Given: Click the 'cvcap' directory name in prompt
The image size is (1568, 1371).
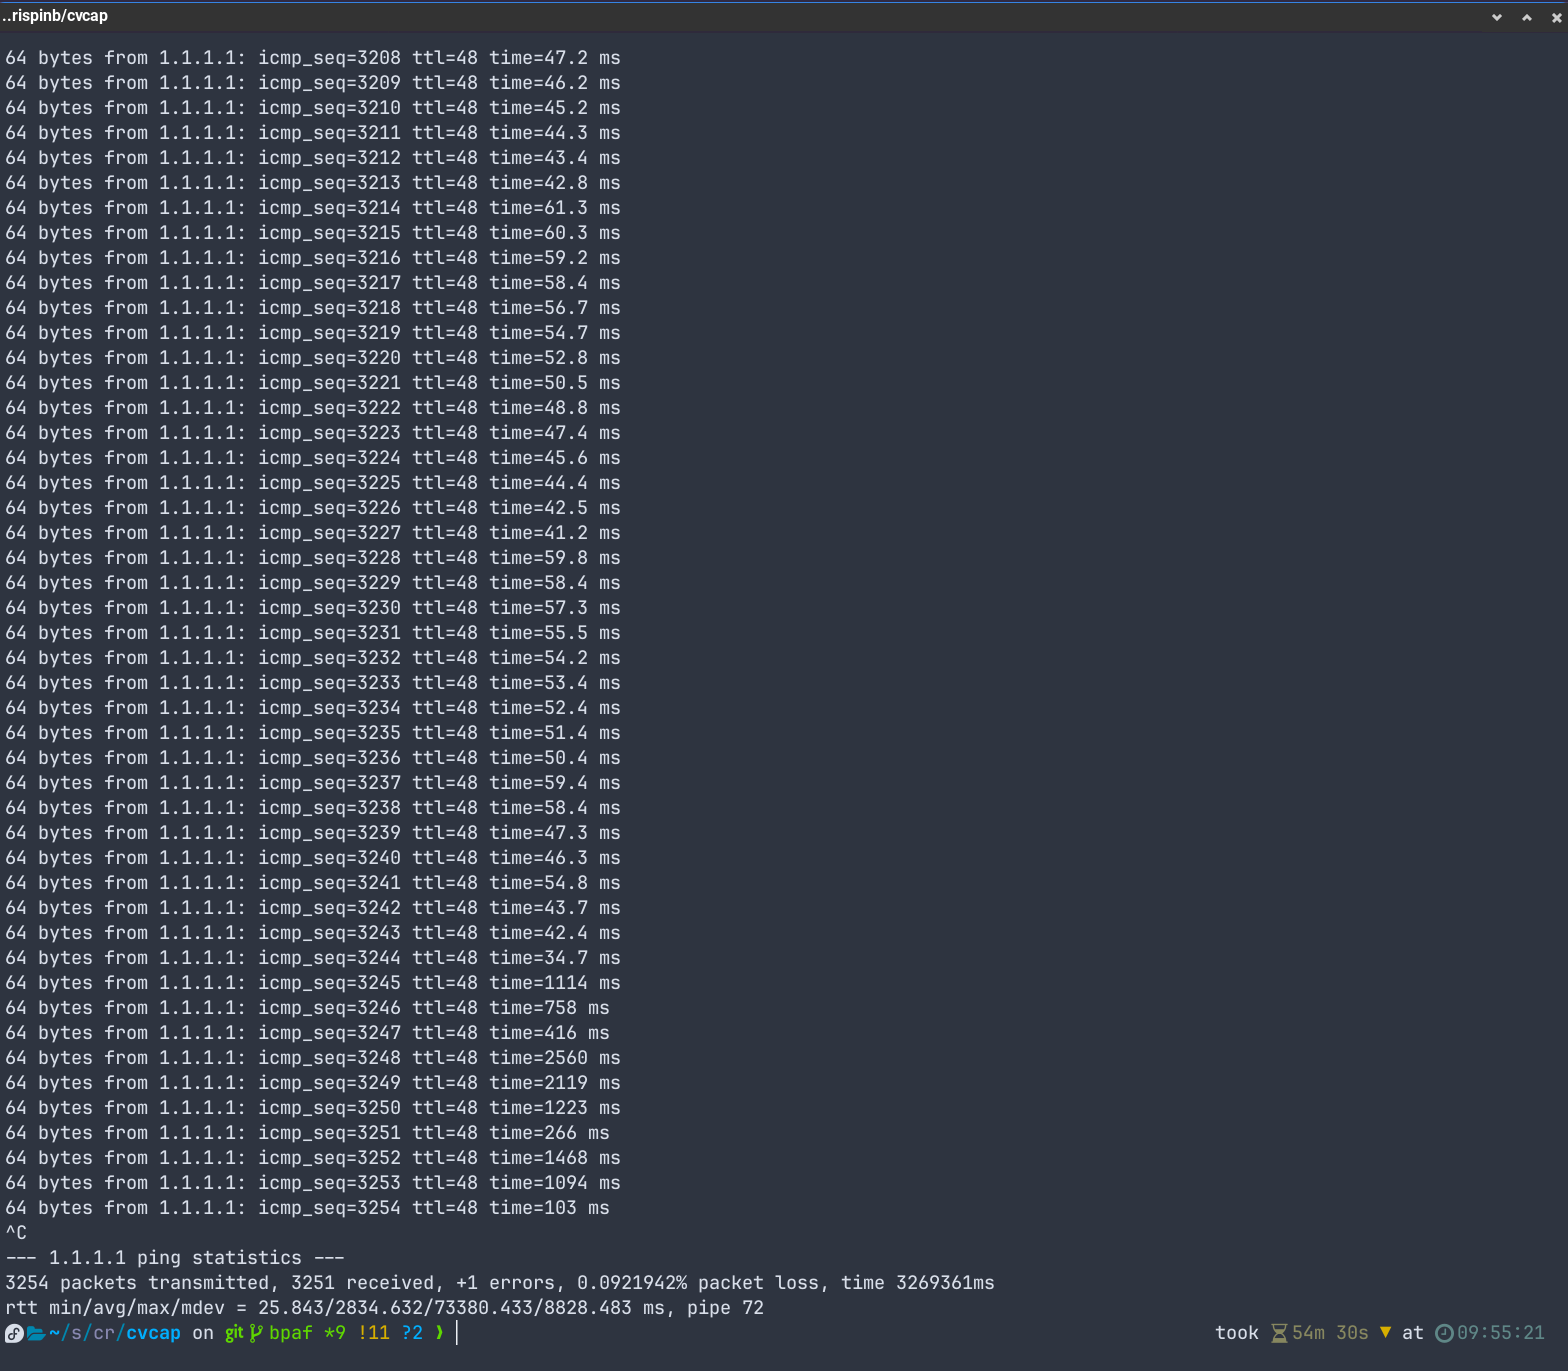Looking at the screenshot, I should [x=153, y=1333].
